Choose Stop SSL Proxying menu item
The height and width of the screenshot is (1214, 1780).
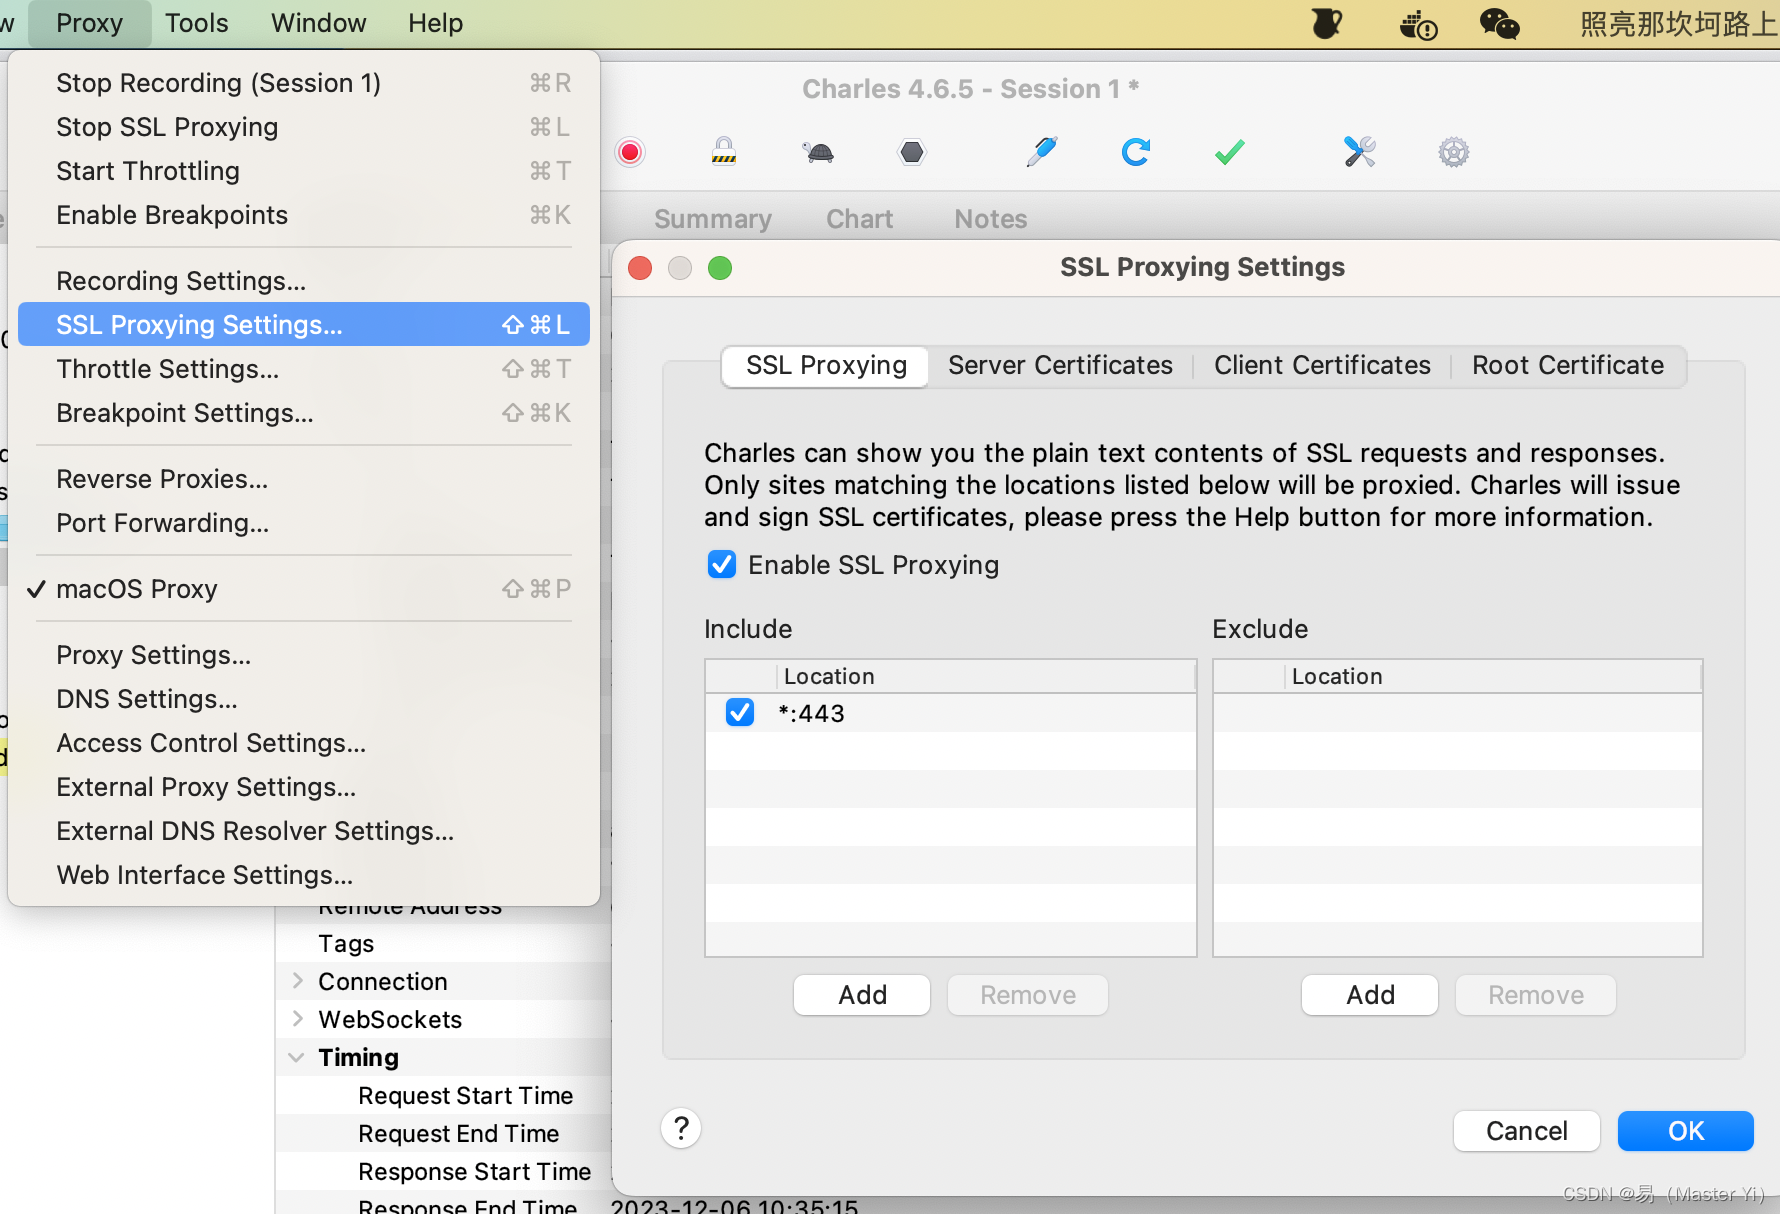tap(303, 127)
